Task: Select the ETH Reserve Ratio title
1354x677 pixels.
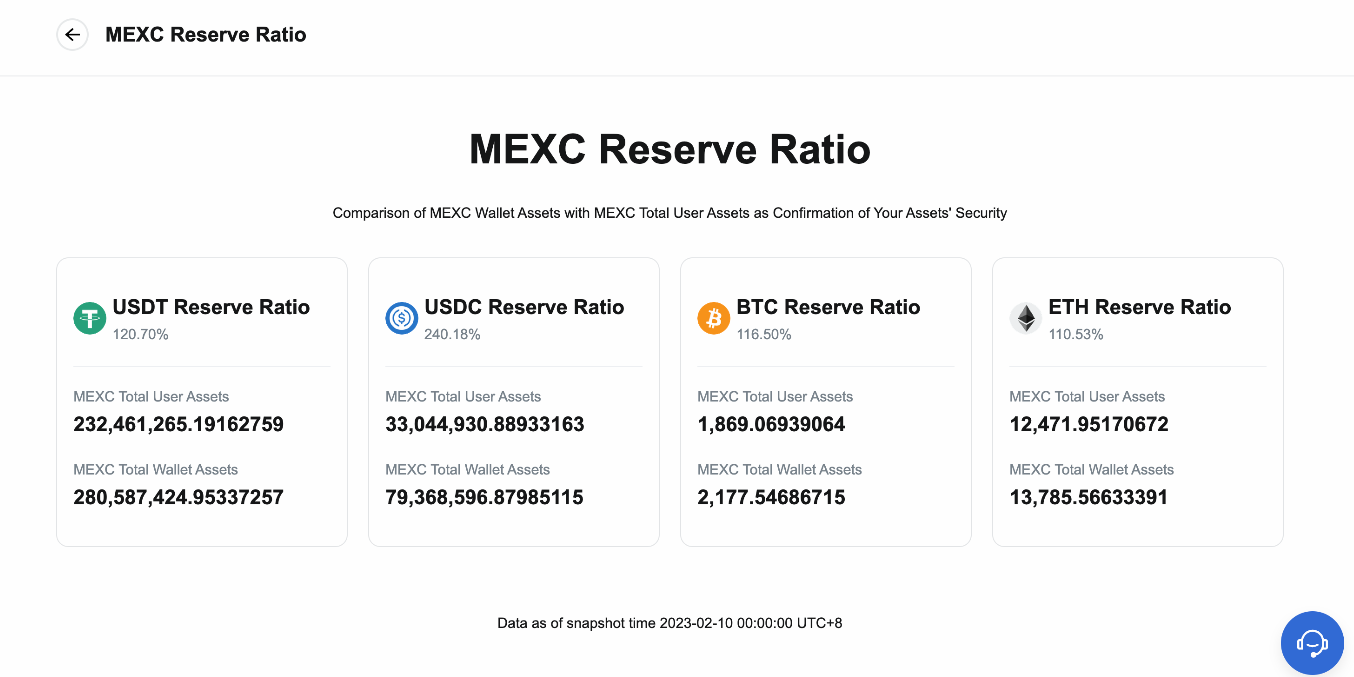Action: tap(1139, 307)
